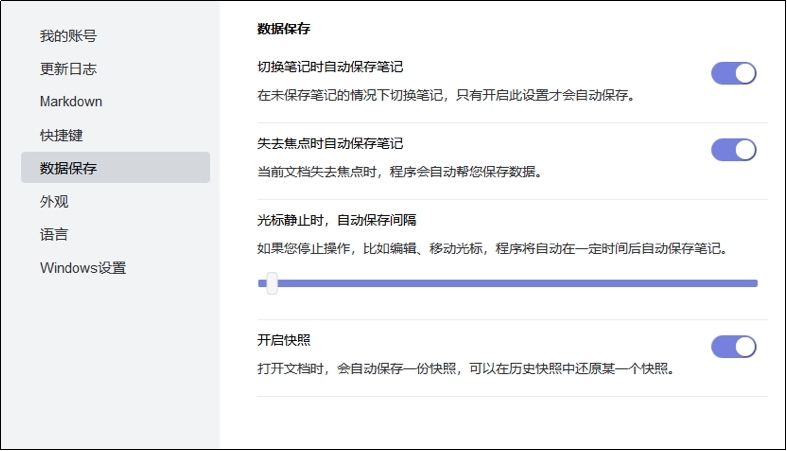Click the auto-save interval slider handle
Viewport: 787px width, 451px height.
pyautogui.click(x=271, y=284)
